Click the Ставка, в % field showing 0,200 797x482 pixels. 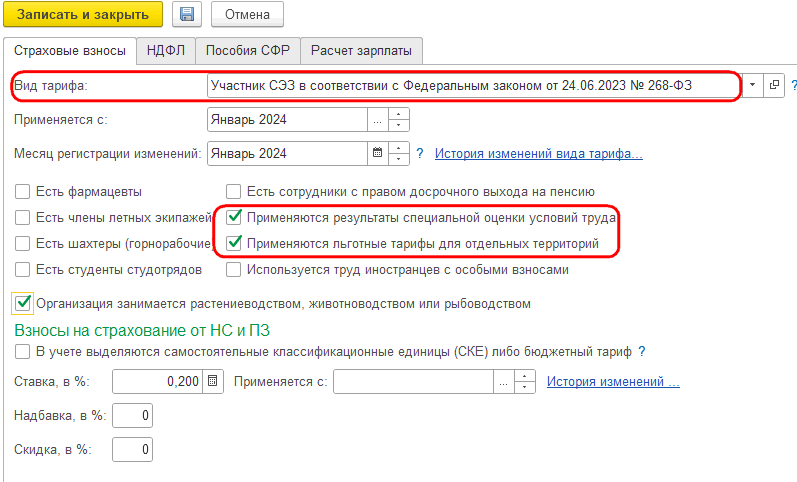[x=158, y=381]
